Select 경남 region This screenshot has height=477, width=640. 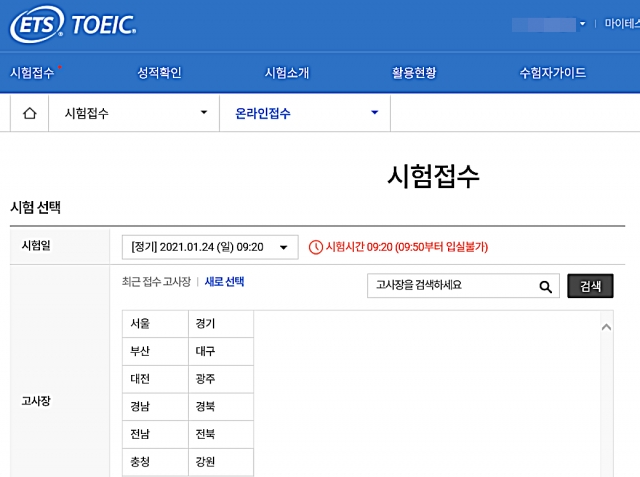[155, 407]
